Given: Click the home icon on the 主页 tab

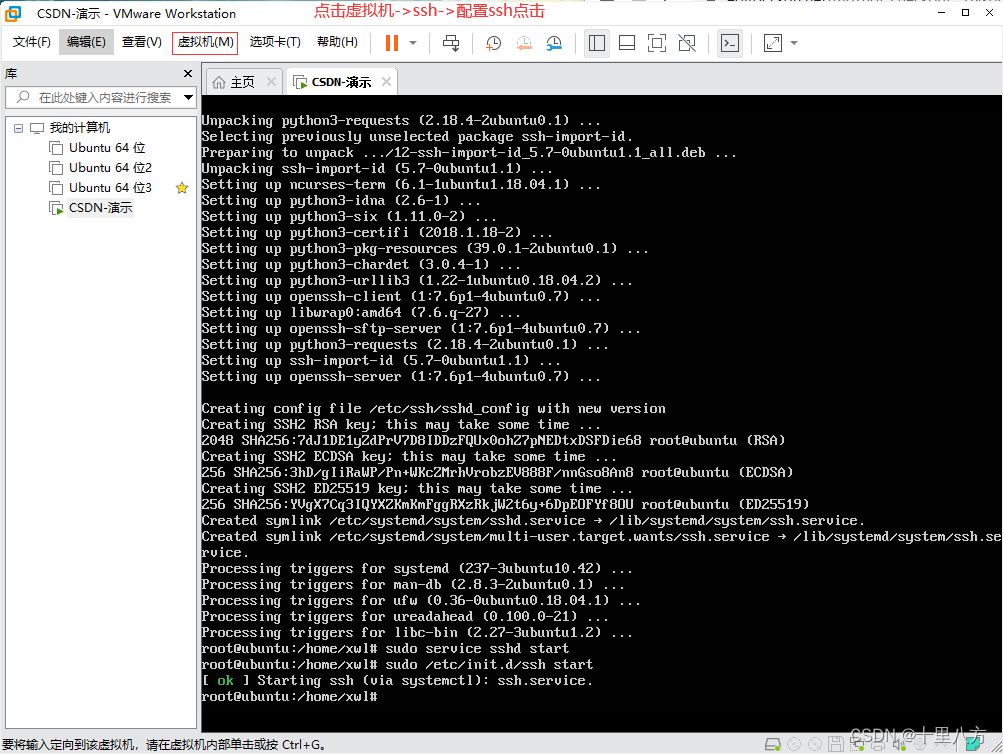Looking at the screenshot, I should tap(219, 82).
